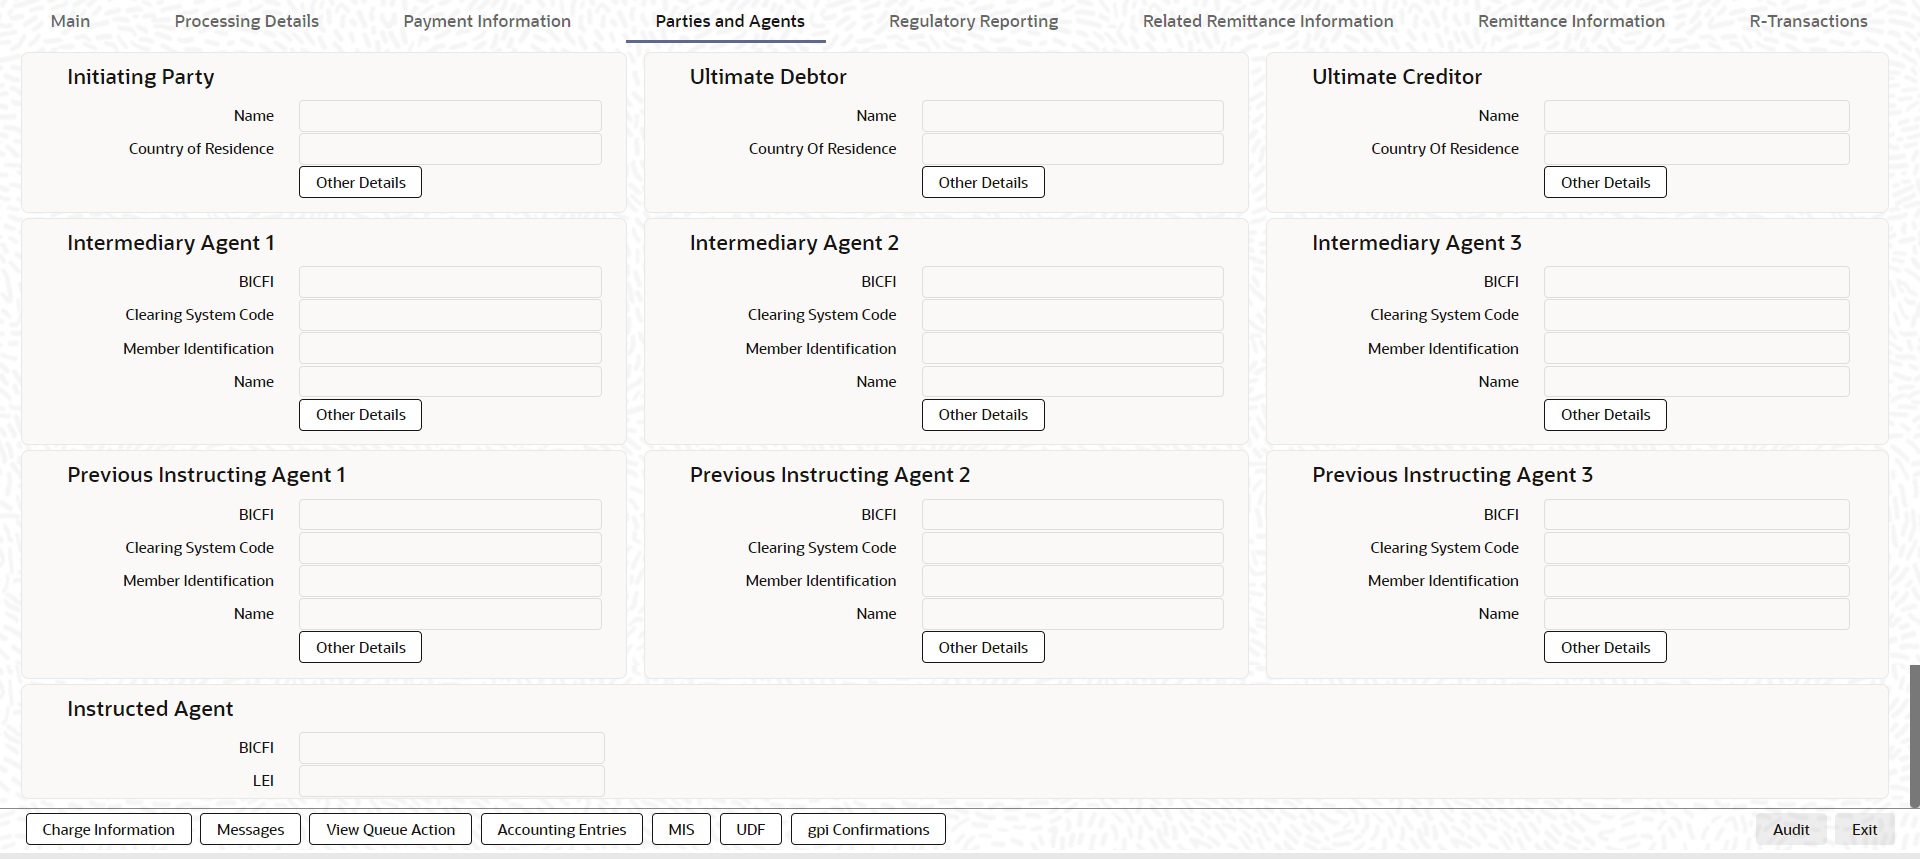Viewport: 1920px width, 859px height.
Task: Click Previous Instructing Agent 1 Clearing System Code field
Action: point(450,548)
